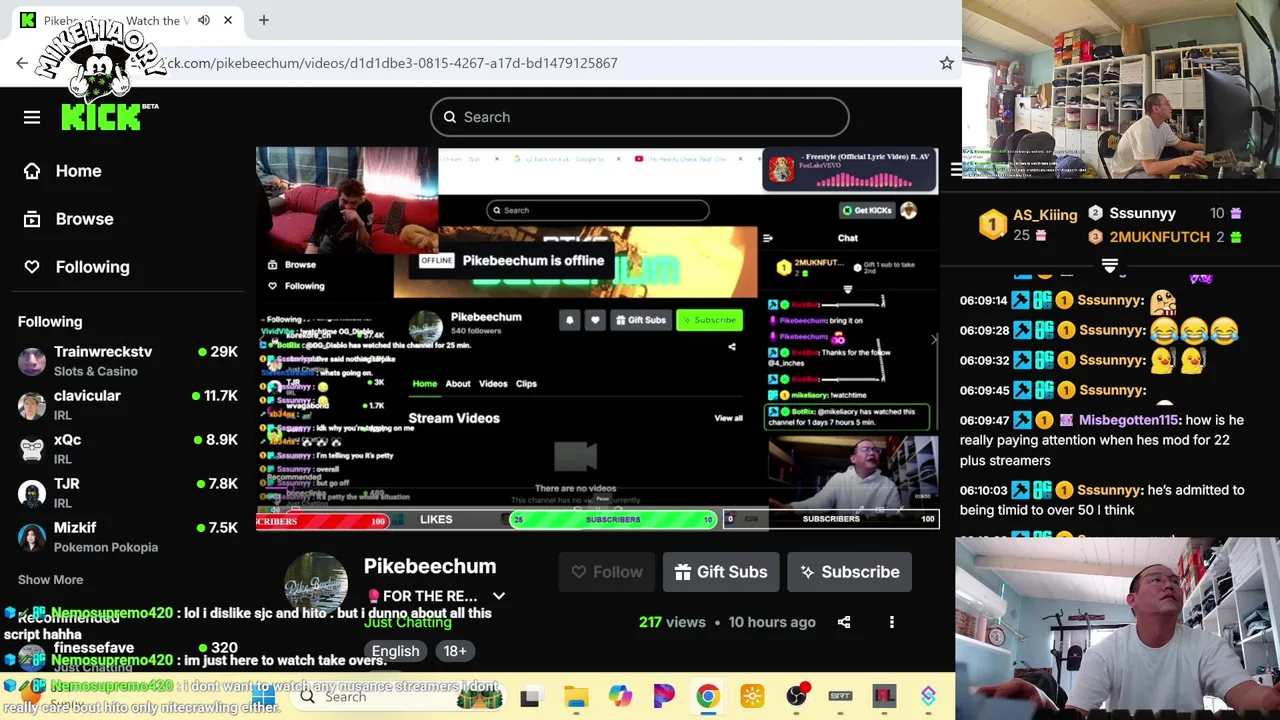
Task: Open Following in the Kick sidebar
Action: tap(92, 267)
